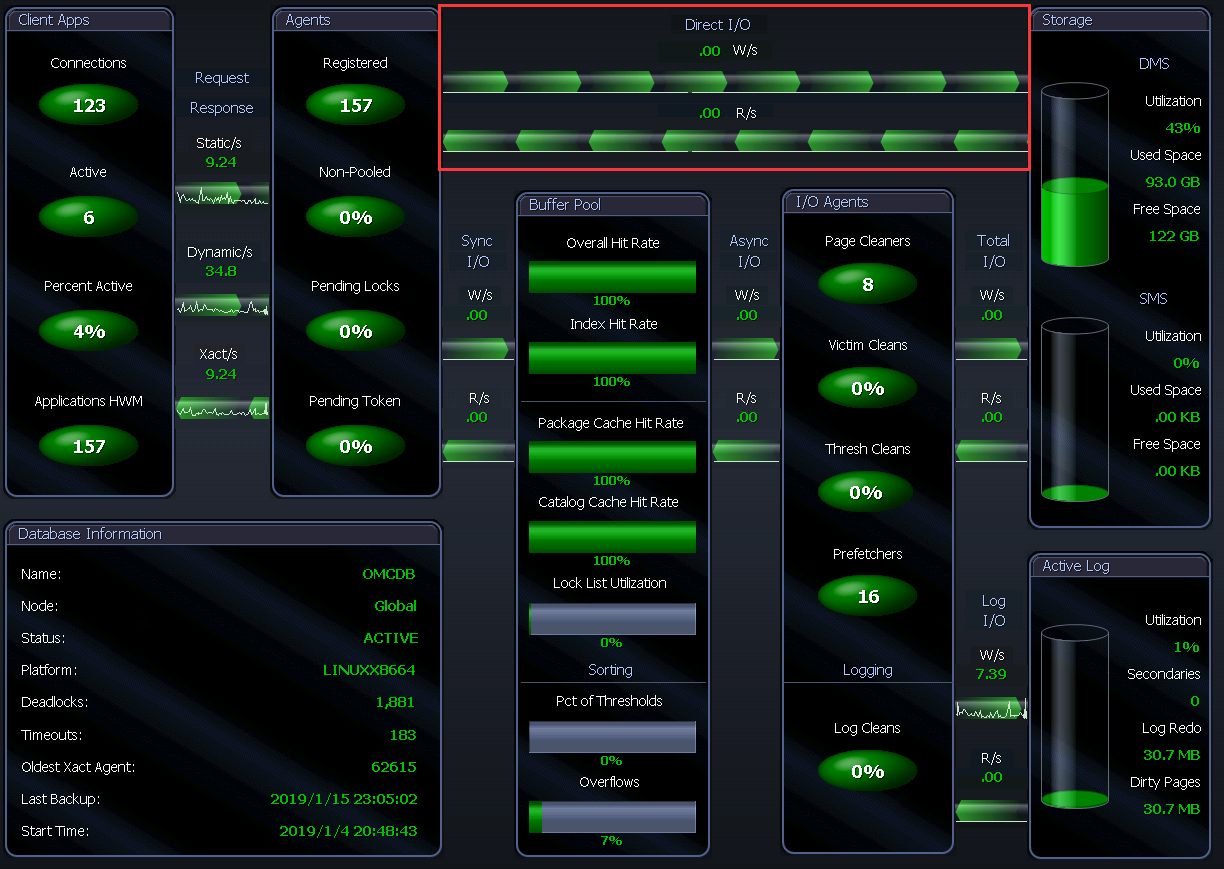The height and width of the screenshot is (869, 1224).
Task: Click the Total I/O R/s arrow
Action: point(991,451)
